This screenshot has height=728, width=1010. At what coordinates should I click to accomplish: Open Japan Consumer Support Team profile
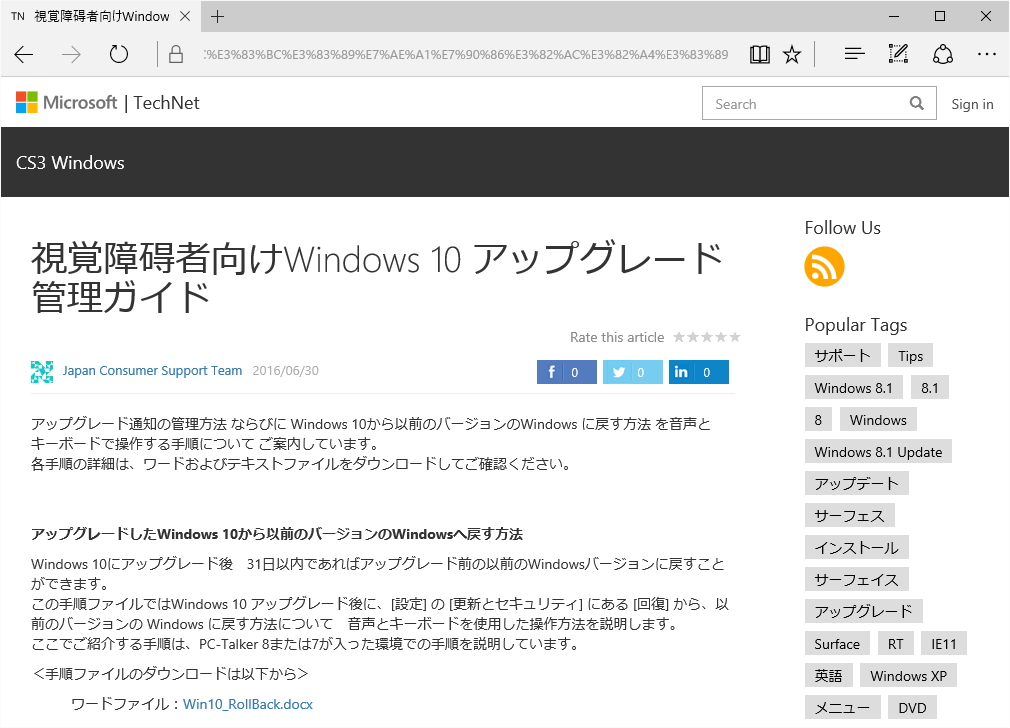[x=152, y=370]
